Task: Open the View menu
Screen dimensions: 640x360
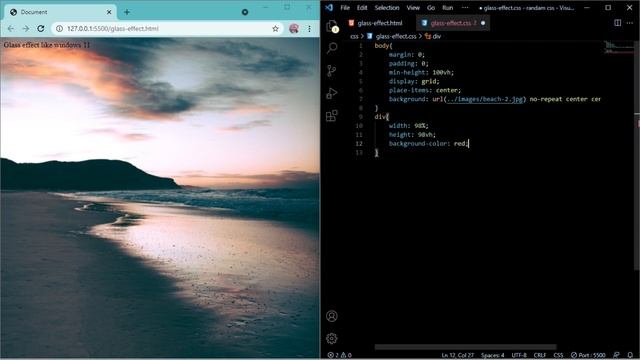Action: [x=413, y=8]
